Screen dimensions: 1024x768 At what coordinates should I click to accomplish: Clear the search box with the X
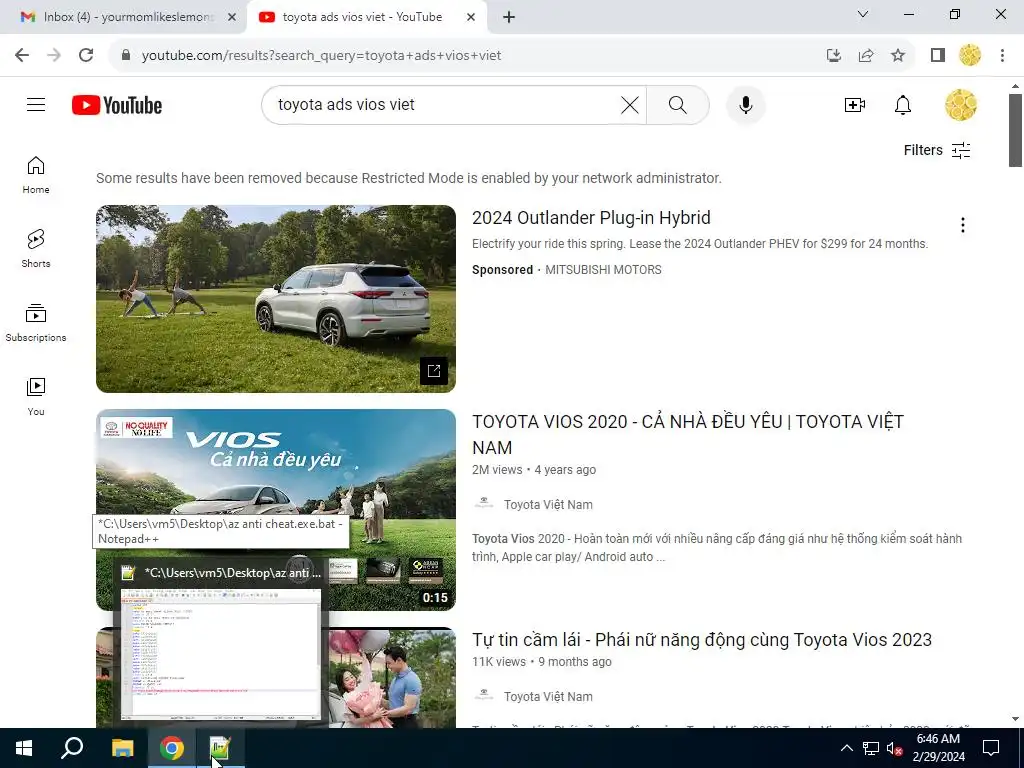click(630, 104)
